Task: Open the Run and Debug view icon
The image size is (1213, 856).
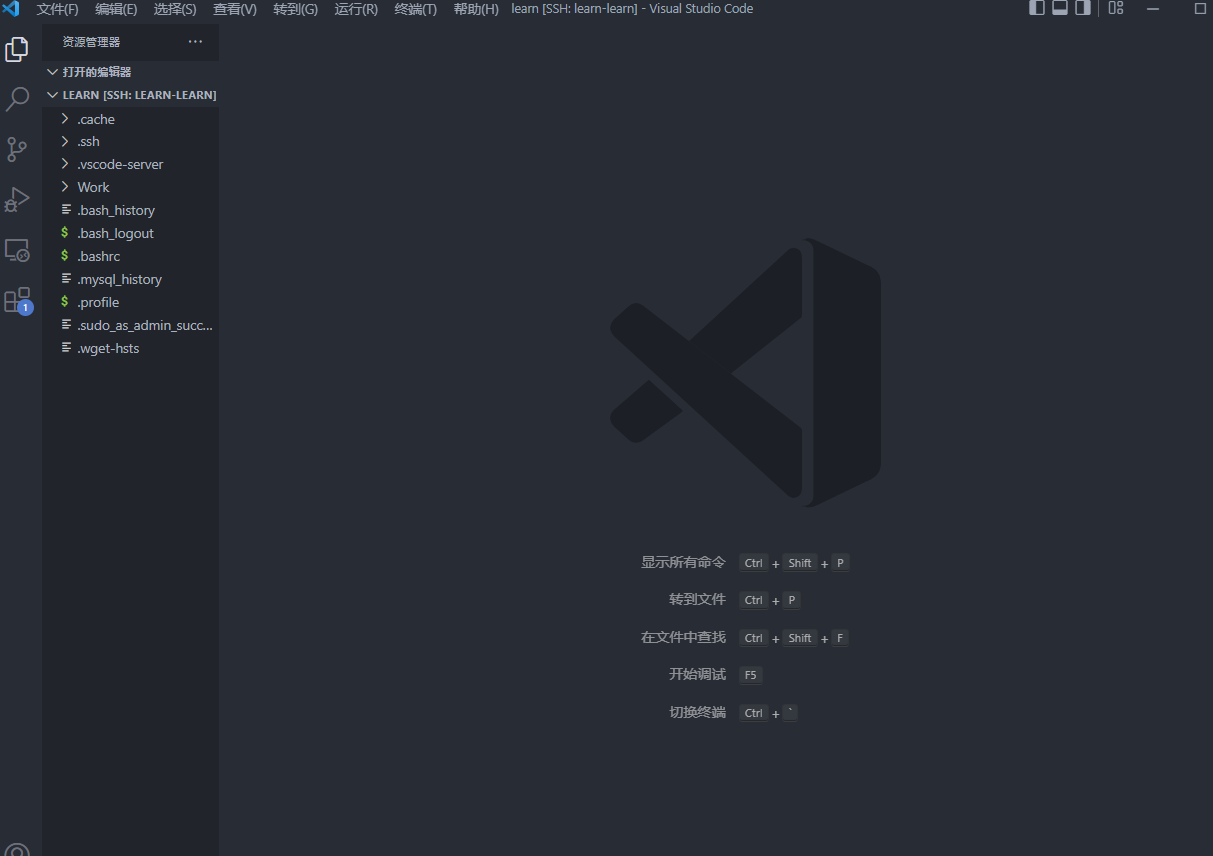Action: point(17,199)
